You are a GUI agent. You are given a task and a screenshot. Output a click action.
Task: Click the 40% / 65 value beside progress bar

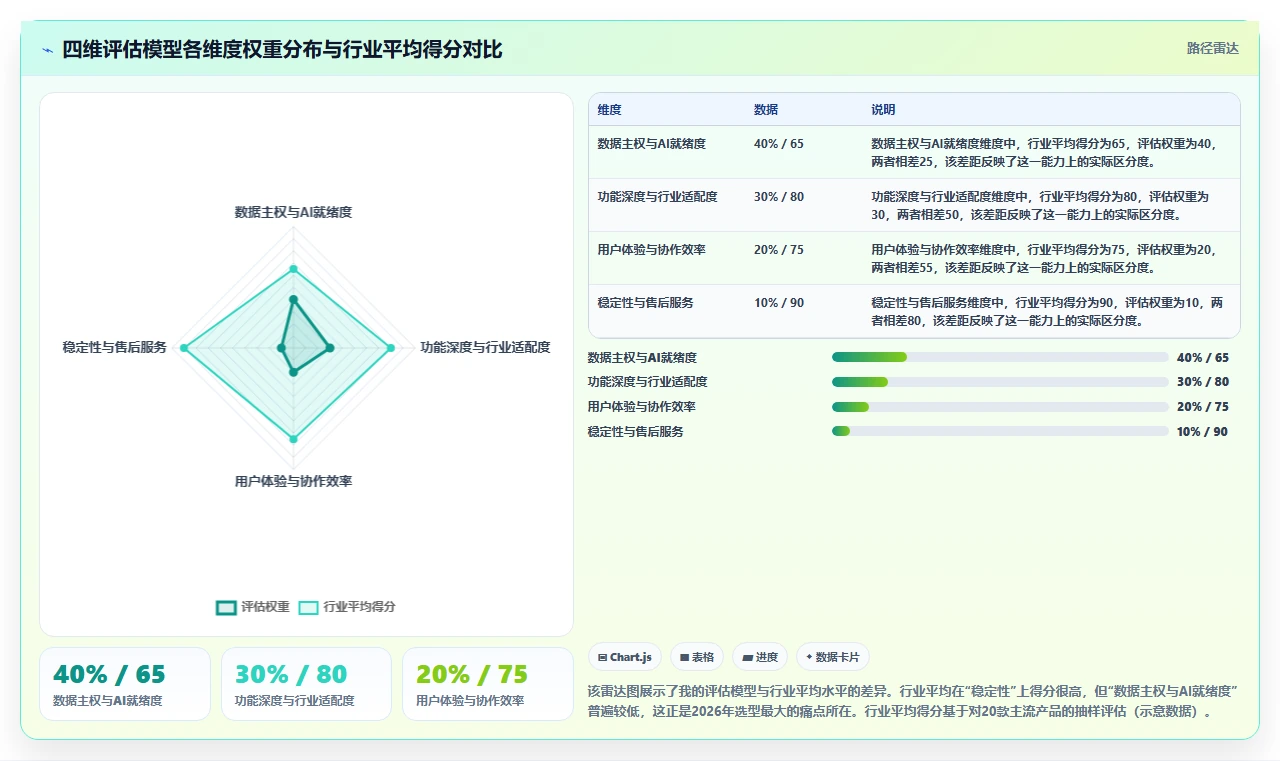click(x=1203, y=357)
